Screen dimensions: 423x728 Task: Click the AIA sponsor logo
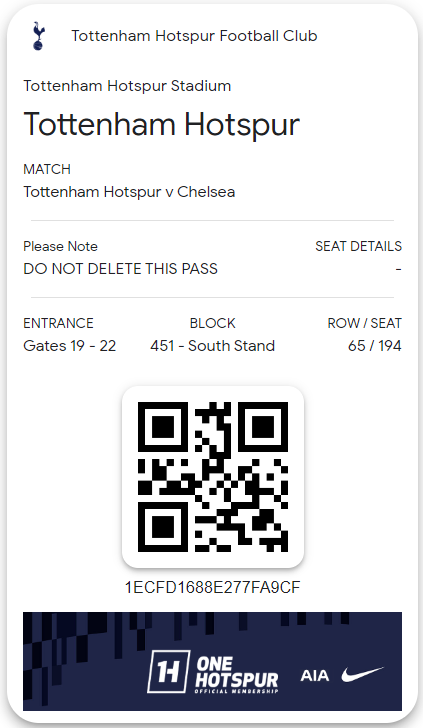tap(315, 676)
